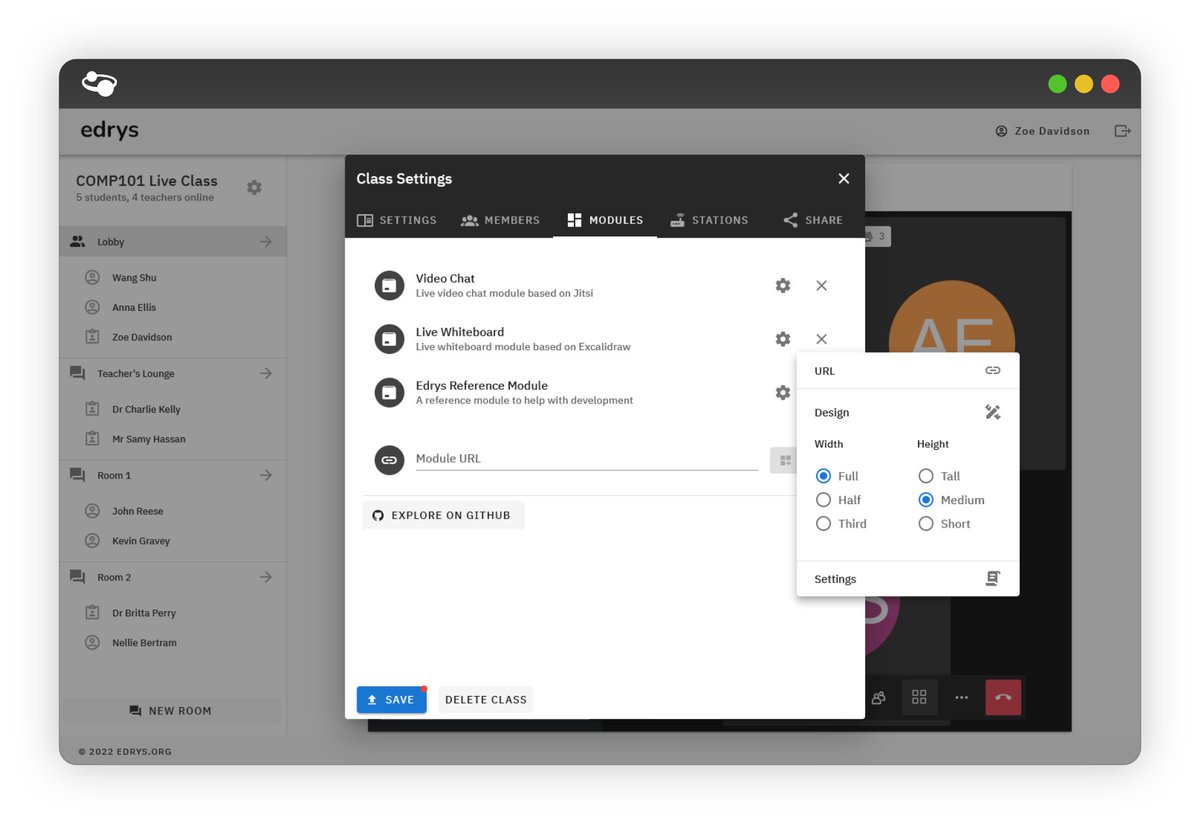Remove the Video Chat module
The image size is (1200, 824).
(x=821, y=286)
